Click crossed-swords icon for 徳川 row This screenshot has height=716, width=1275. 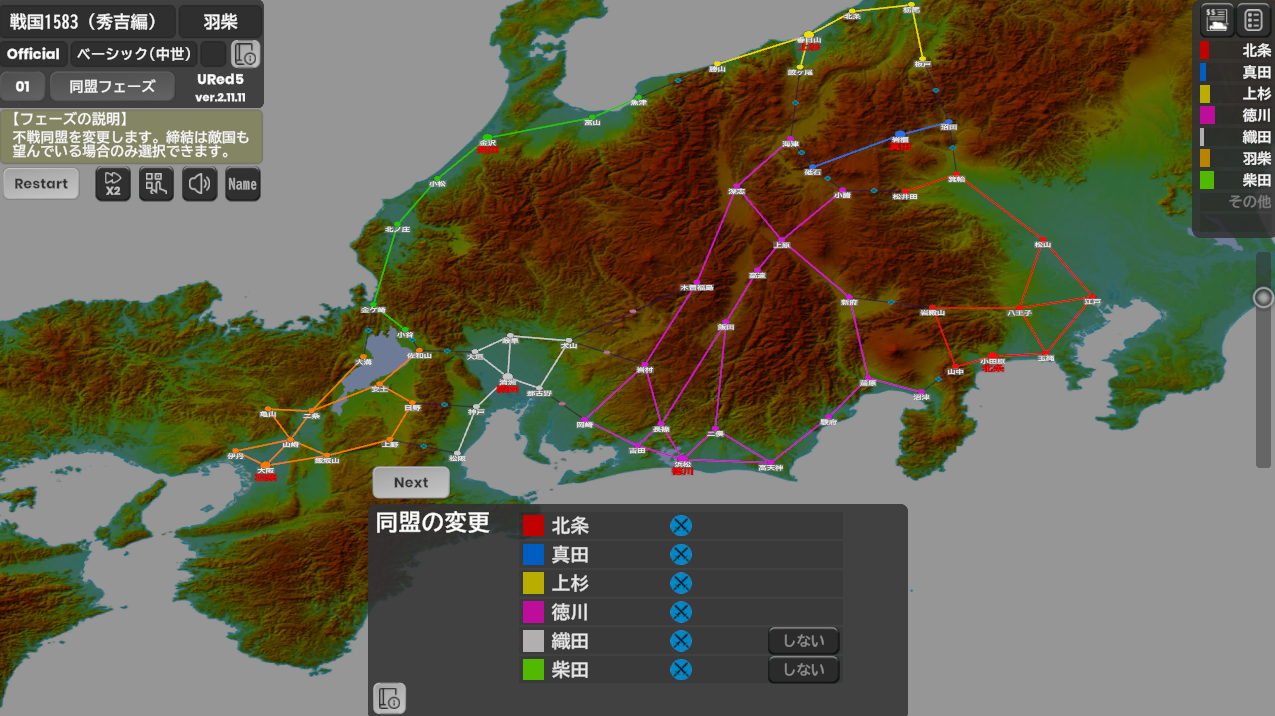pyautogui.click(x=680, y=612)
